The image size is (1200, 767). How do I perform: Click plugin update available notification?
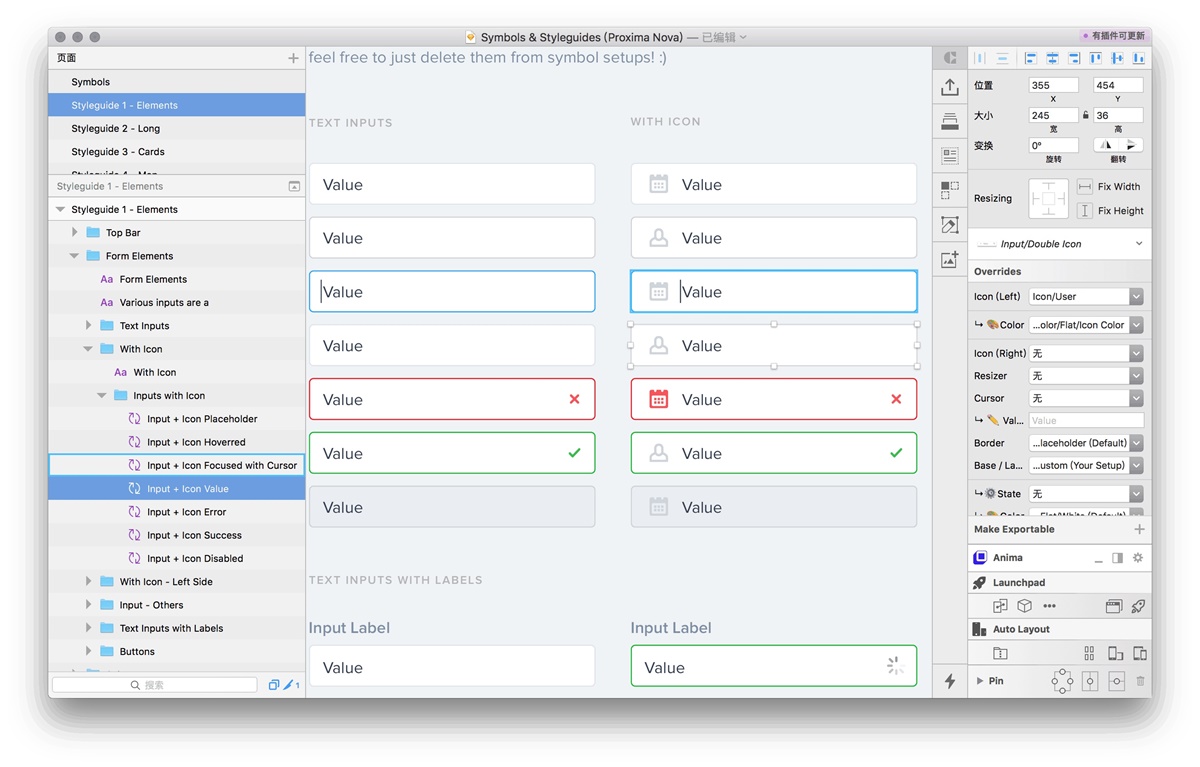point(1114,36)
